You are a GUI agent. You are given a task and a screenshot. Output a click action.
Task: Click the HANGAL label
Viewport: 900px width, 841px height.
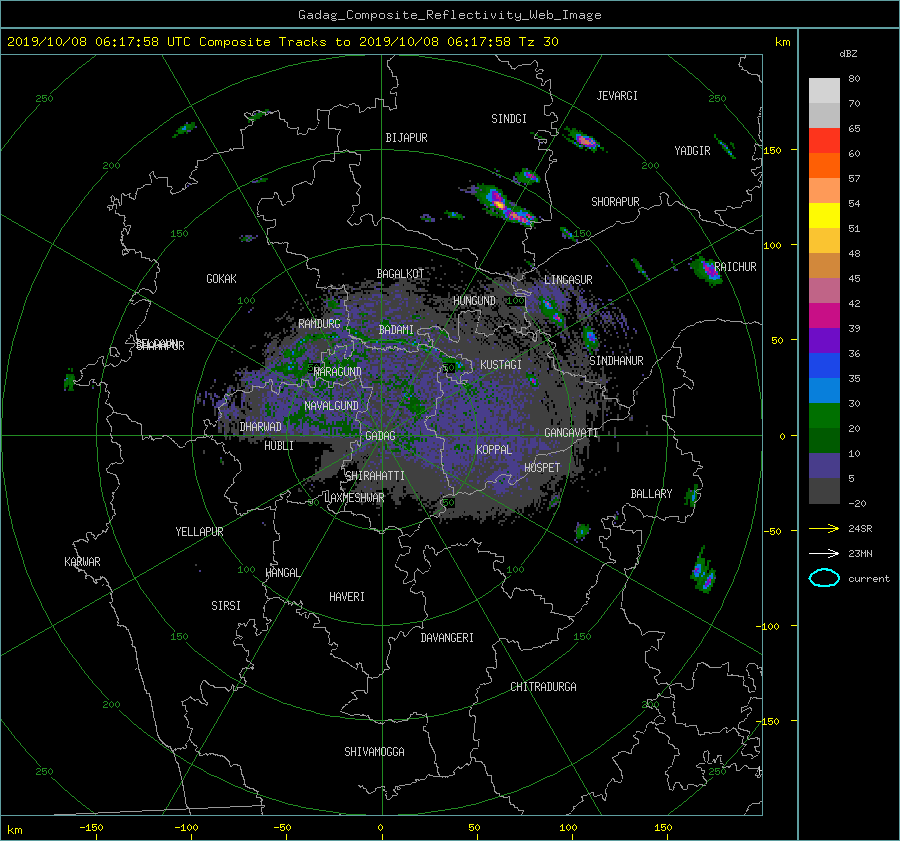click(x=282, y=573)
